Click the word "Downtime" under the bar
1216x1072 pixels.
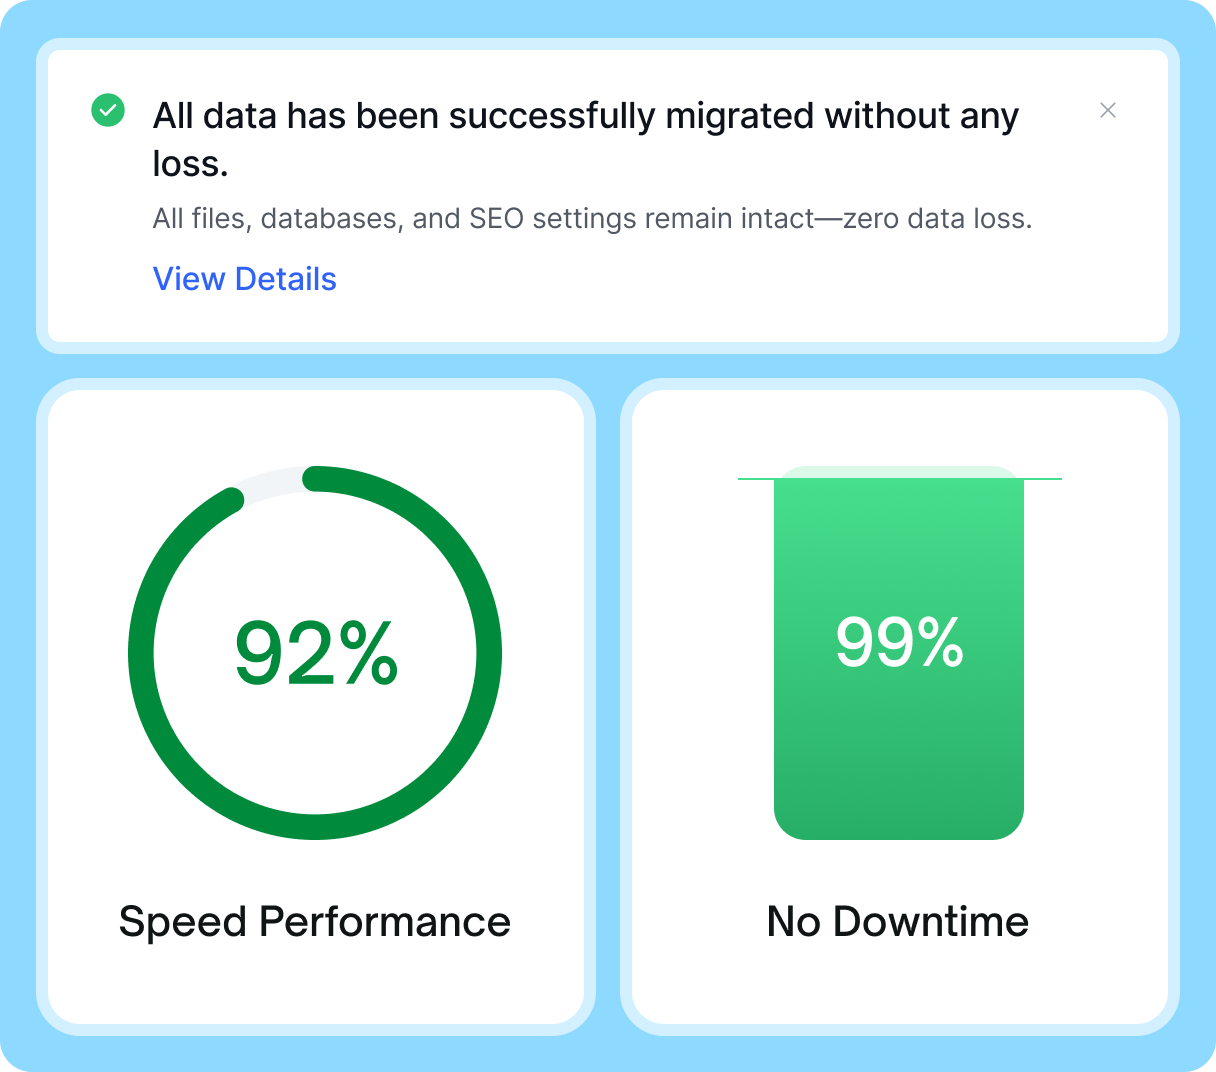tap(930, 921)
